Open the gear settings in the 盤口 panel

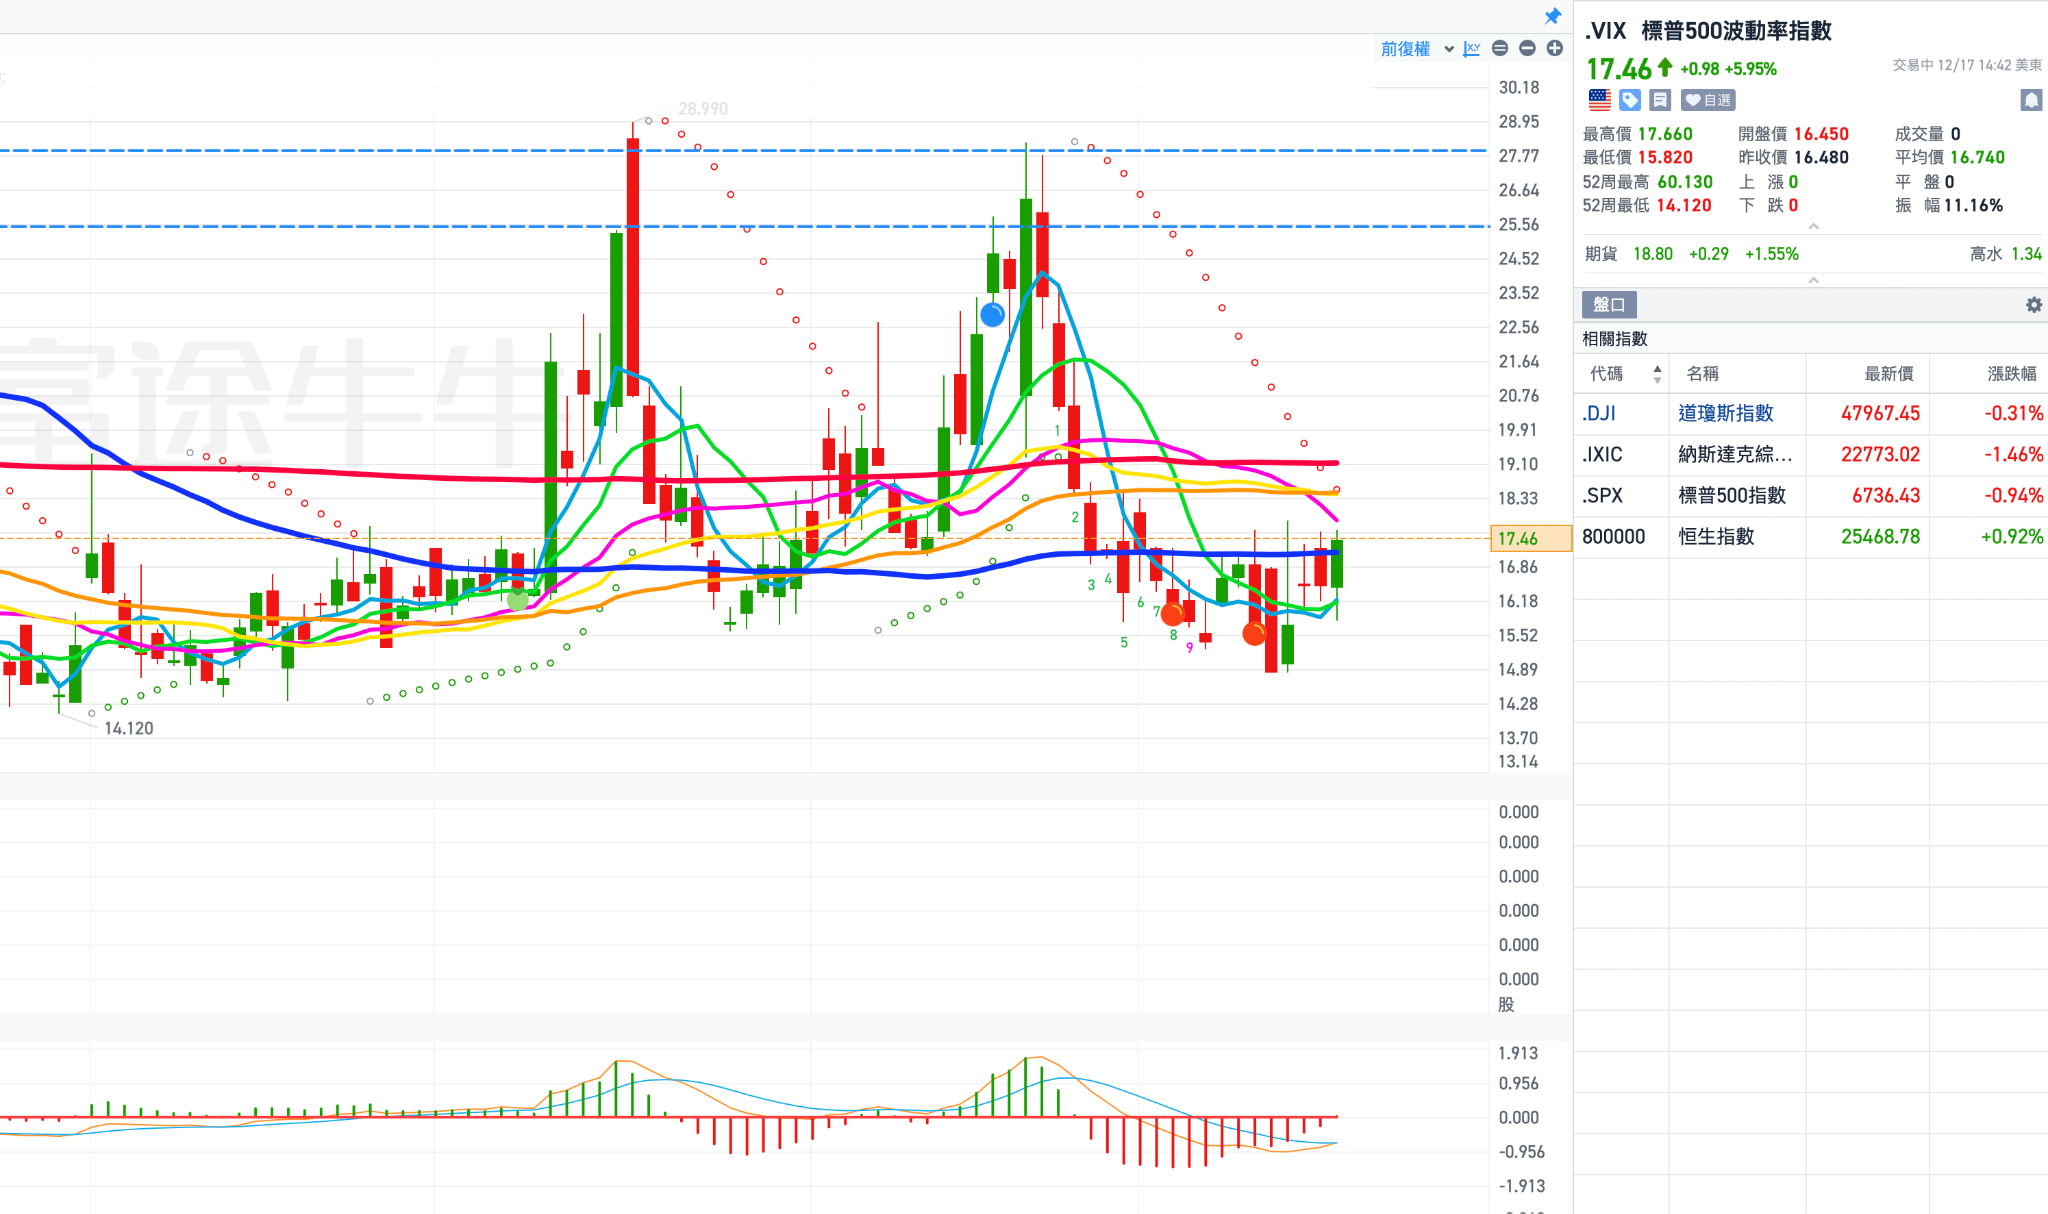coord(2033,305)
